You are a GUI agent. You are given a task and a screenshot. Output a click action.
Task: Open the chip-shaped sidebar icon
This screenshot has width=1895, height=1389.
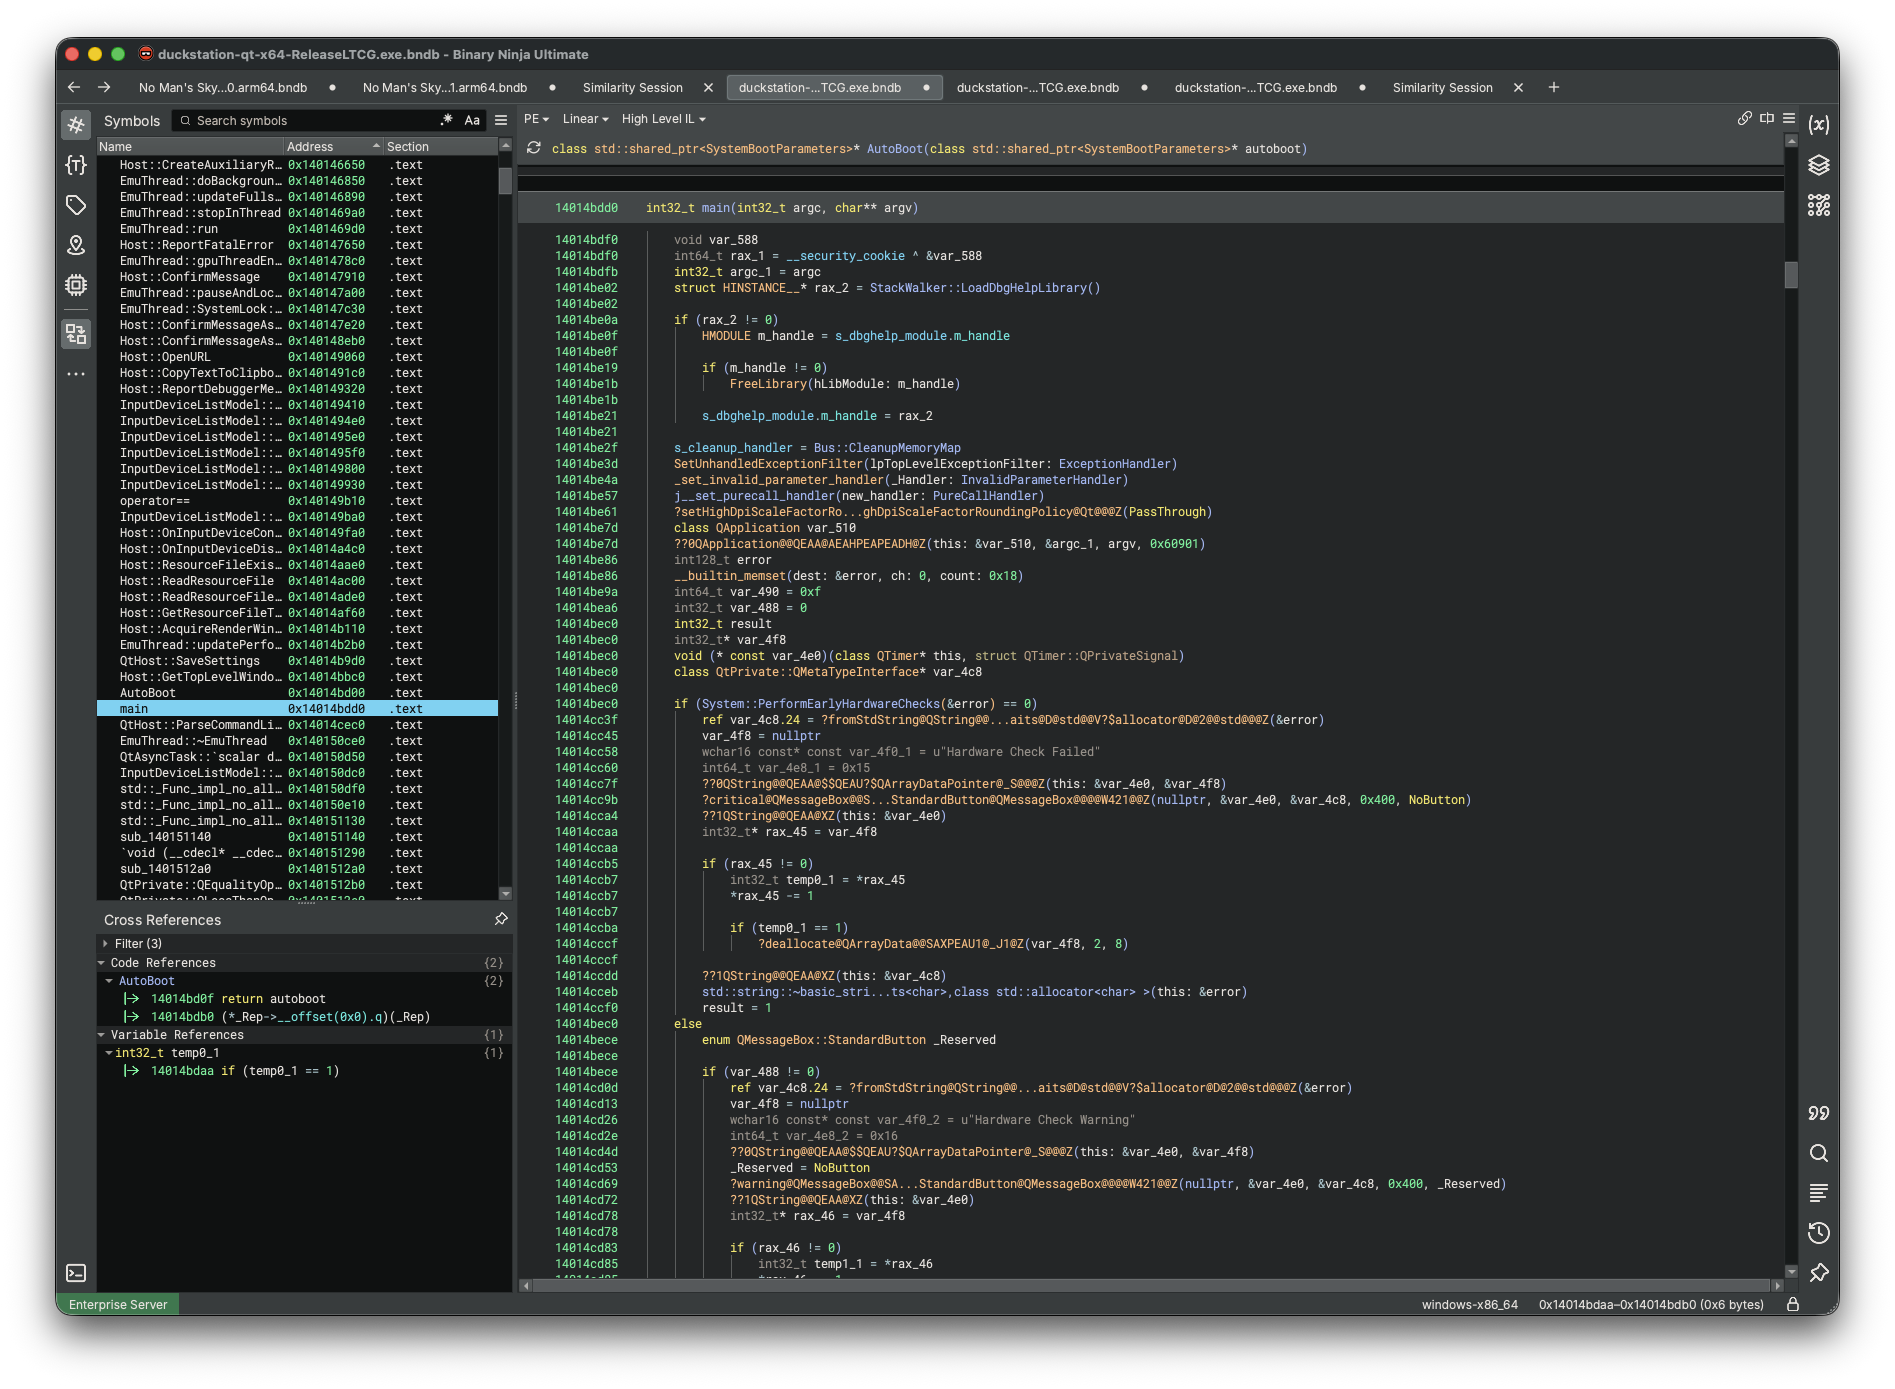point(76,285)
